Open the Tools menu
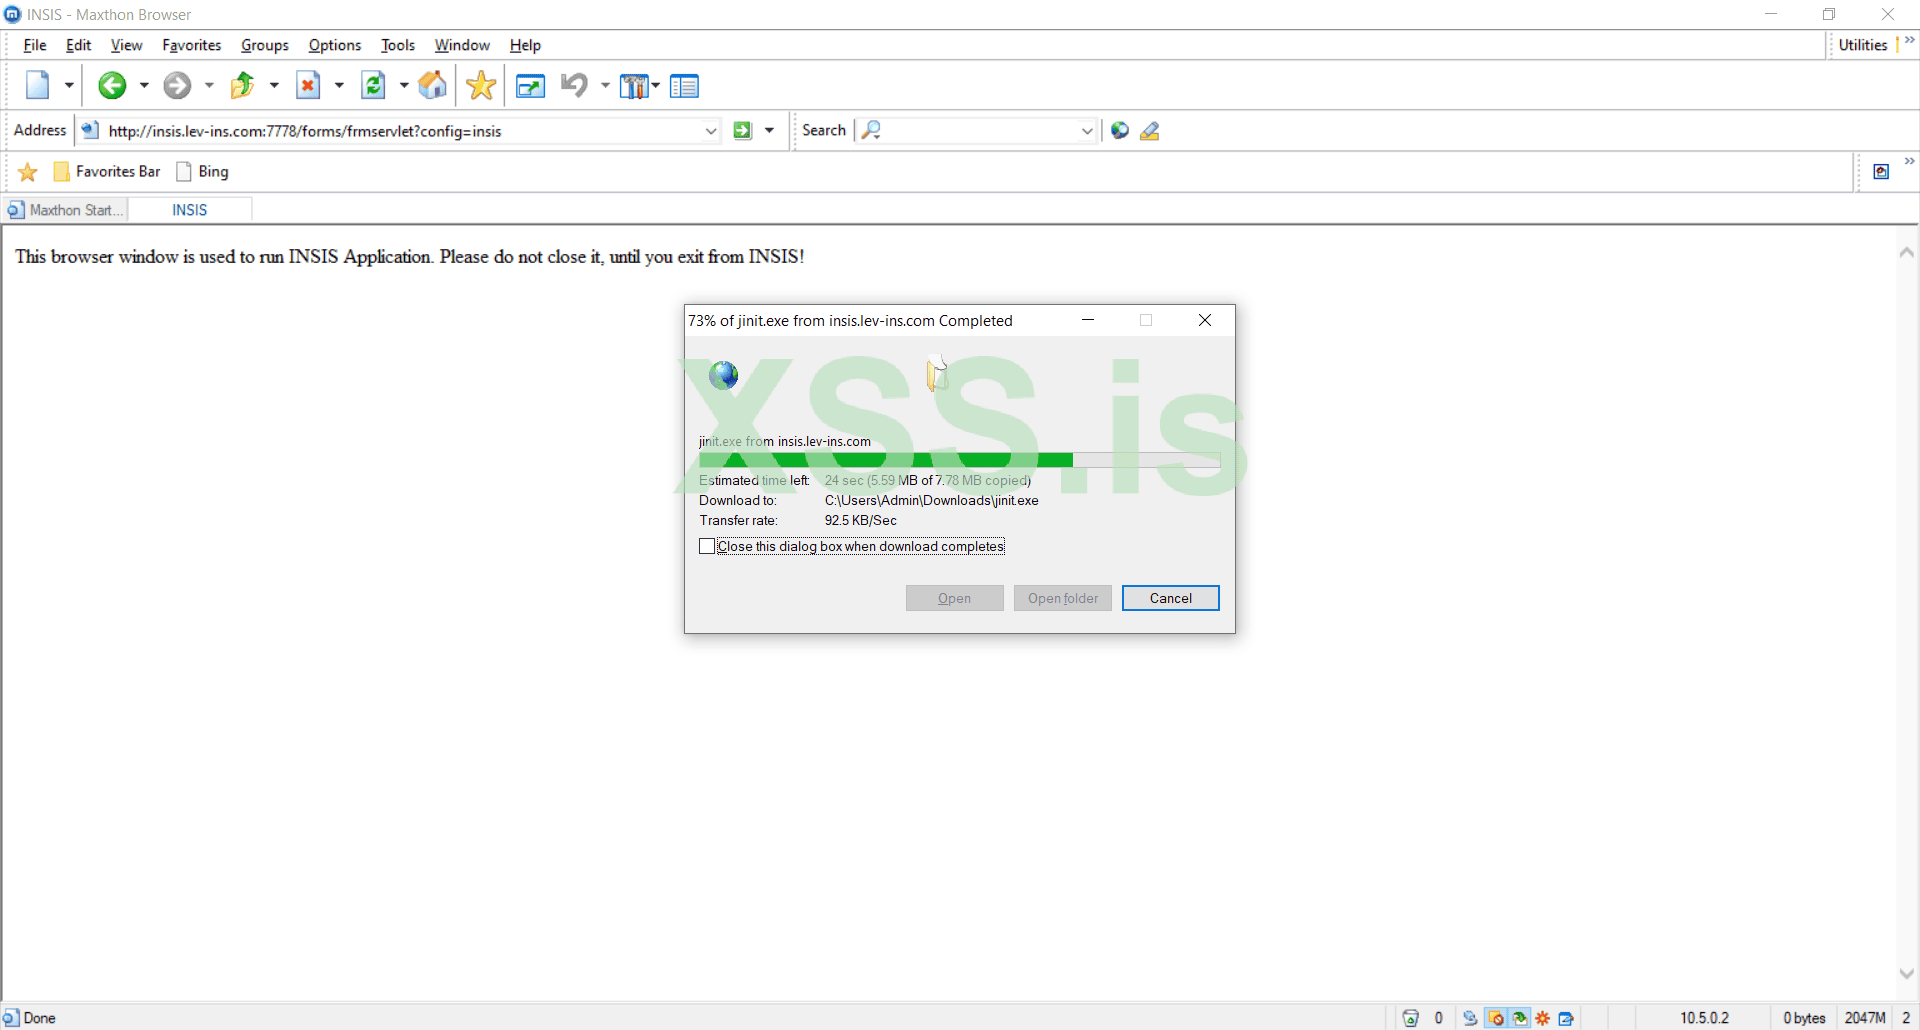Image resolution: width=1920 pixels, height=1030 pixels. pos(398,45)
